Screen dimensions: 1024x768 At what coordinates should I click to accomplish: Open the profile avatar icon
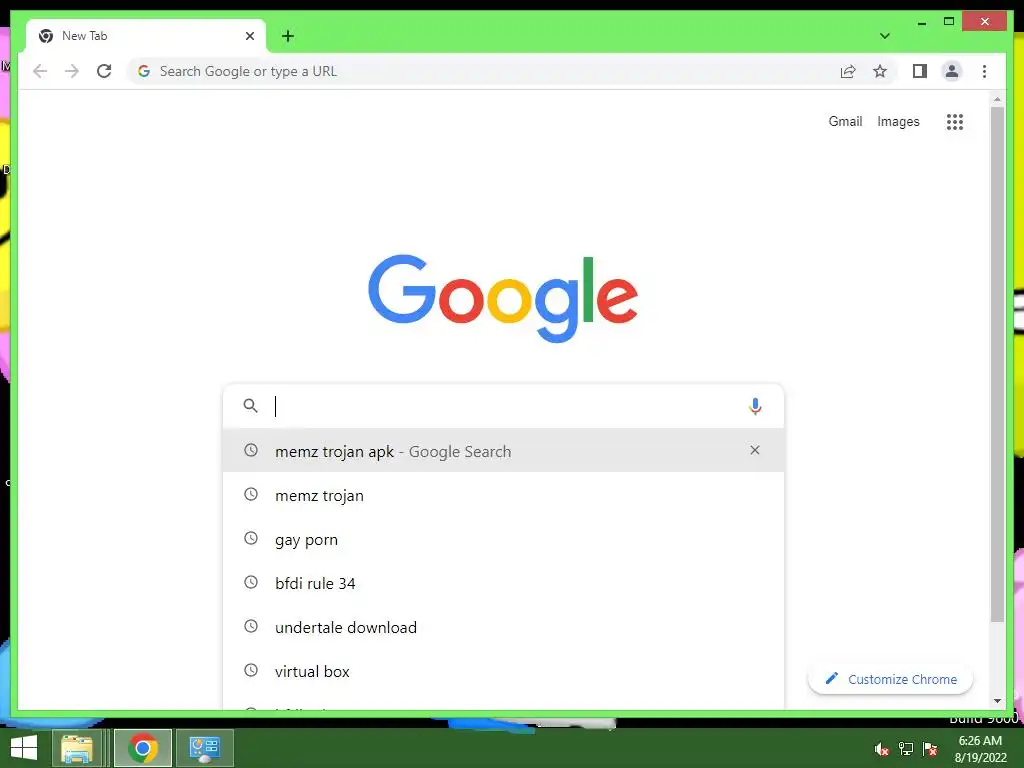click(952, 71)
